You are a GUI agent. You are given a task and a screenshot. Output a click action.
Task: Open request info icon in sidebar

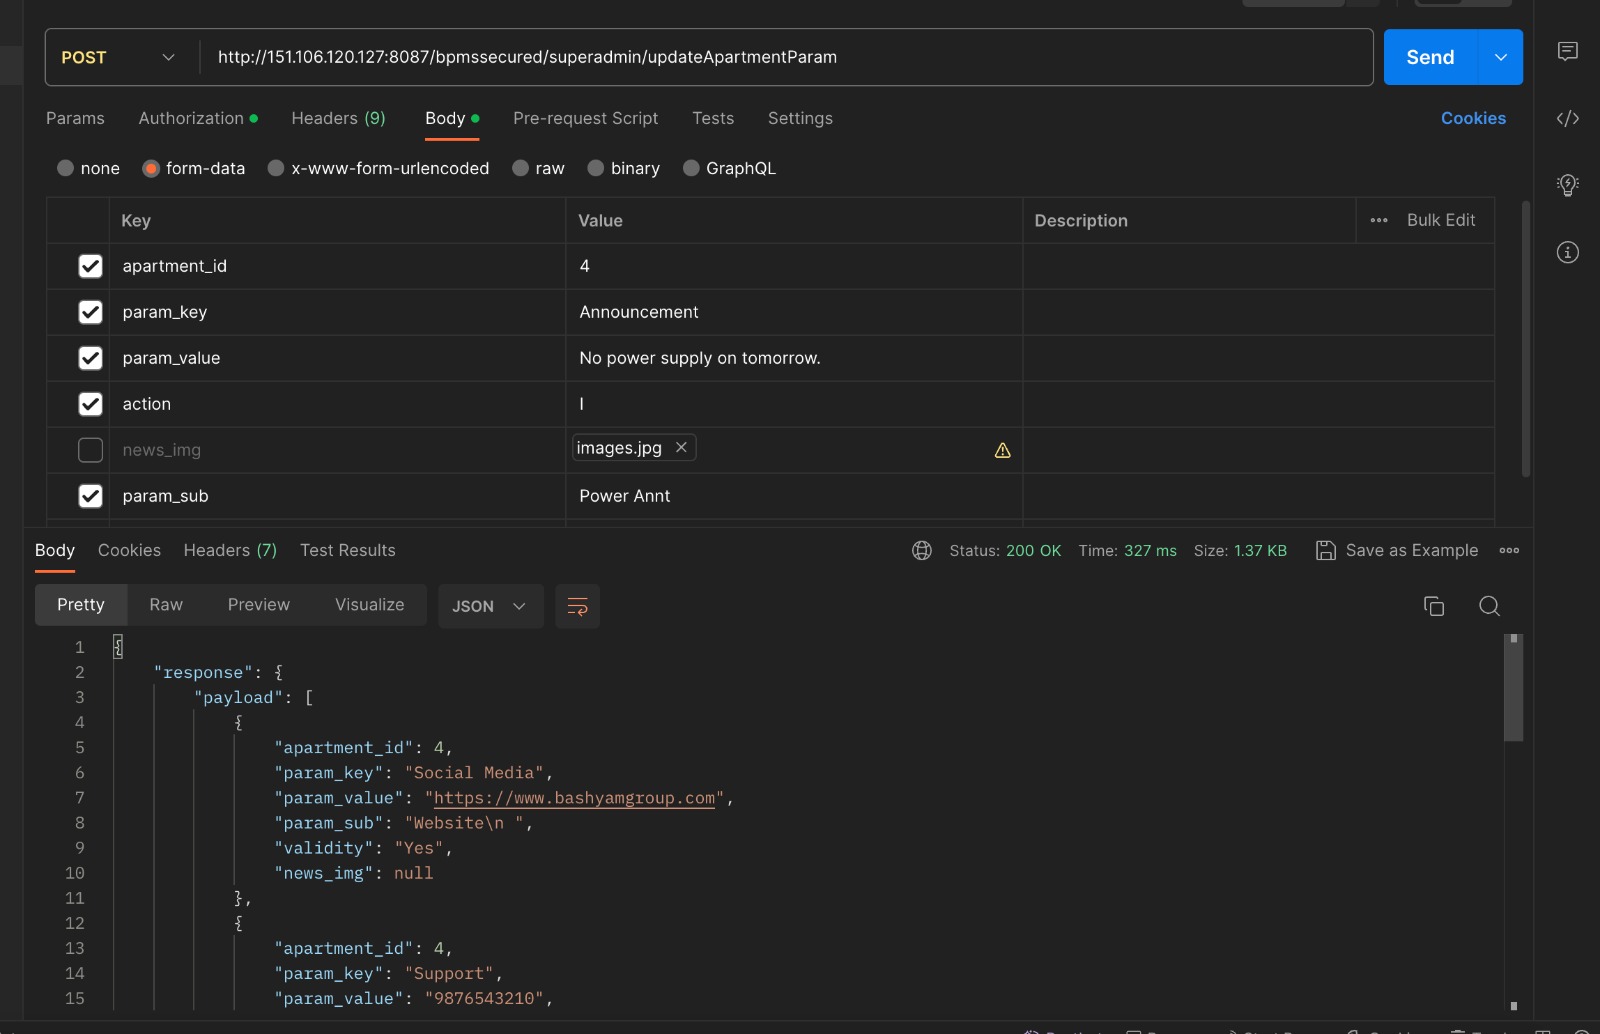tap(1567, 252)
